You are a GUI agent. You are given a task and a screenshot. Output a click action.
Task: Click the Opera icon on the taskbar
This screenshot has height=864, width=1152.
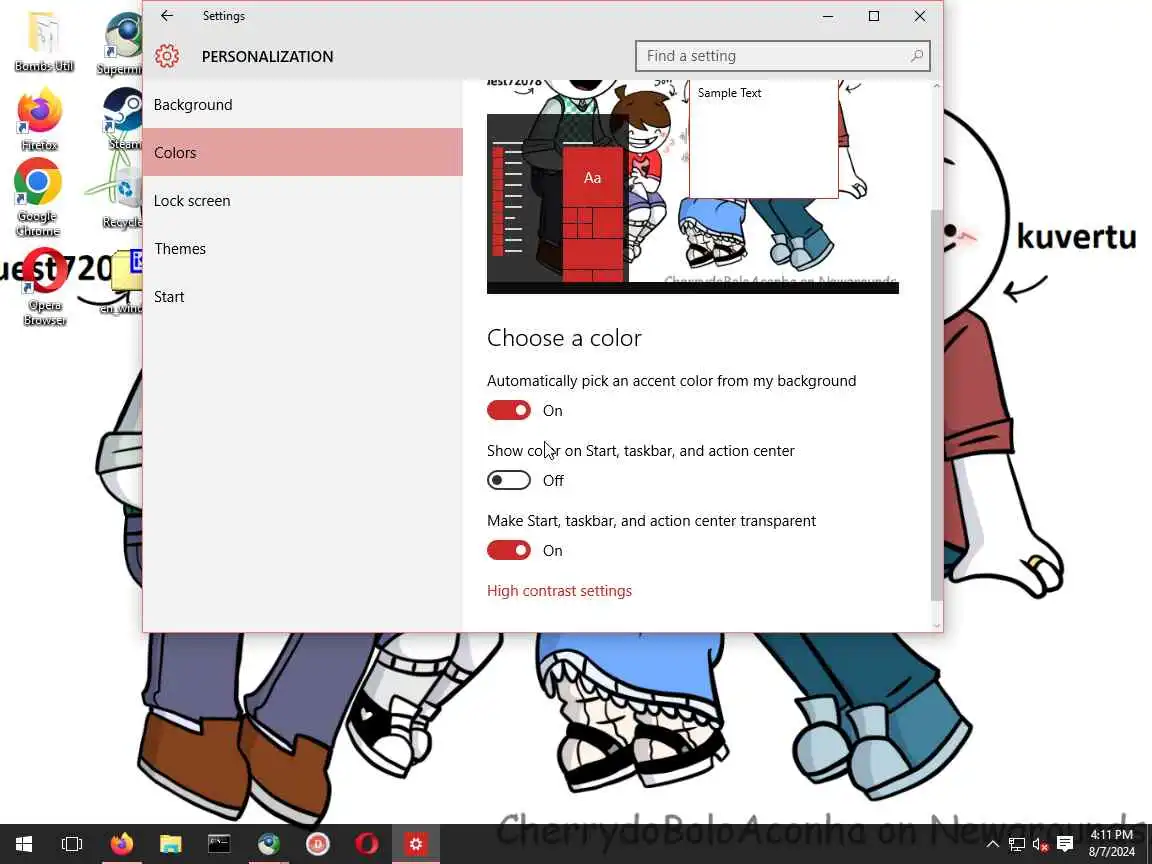tap(367, 844)
